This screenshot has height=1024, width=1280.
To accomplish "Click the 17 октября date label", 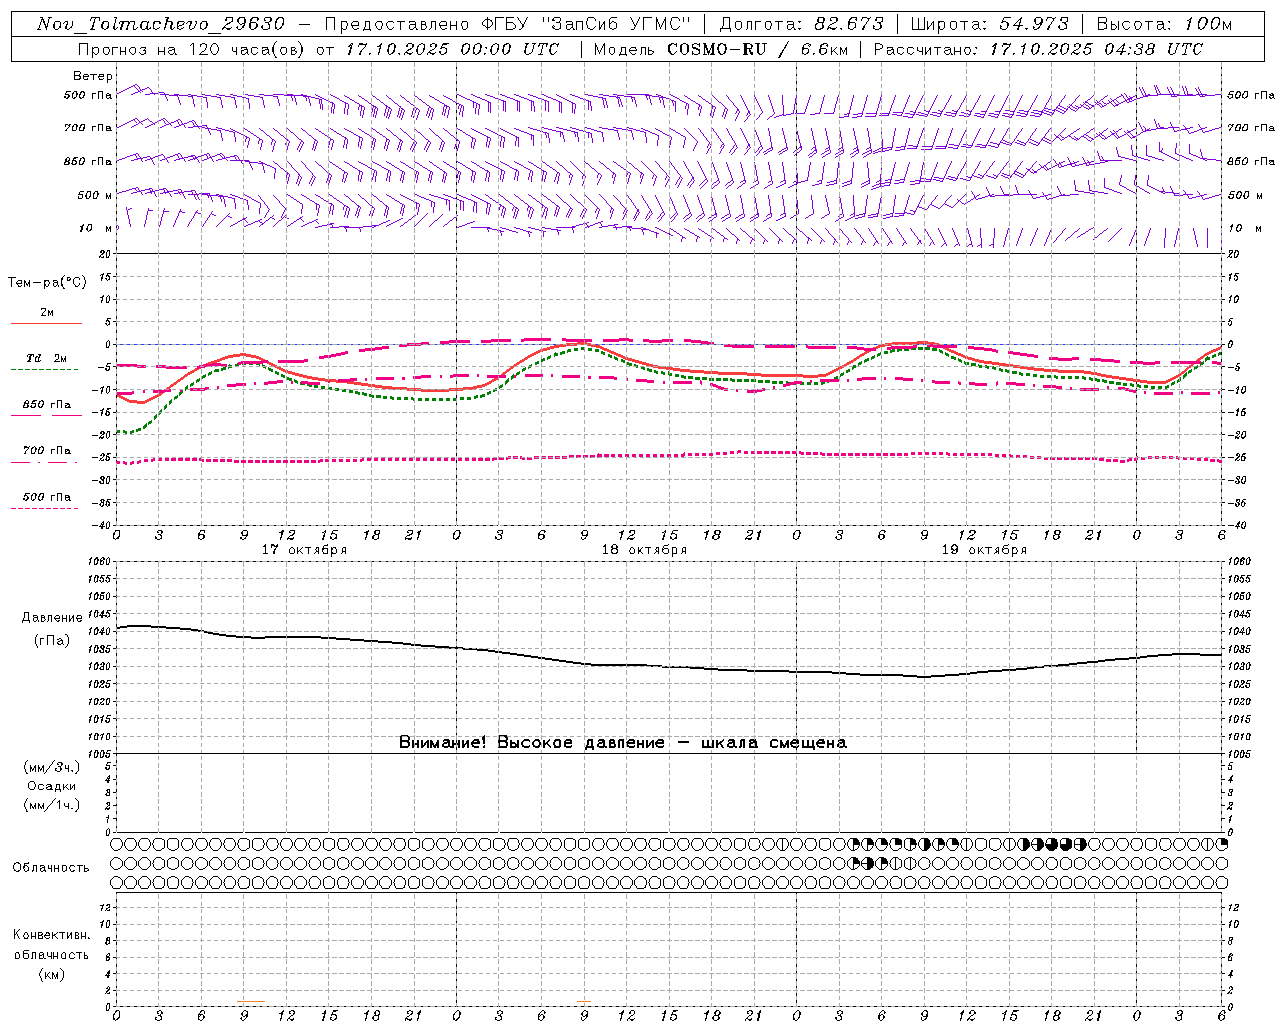I will (x=304, y=550).
